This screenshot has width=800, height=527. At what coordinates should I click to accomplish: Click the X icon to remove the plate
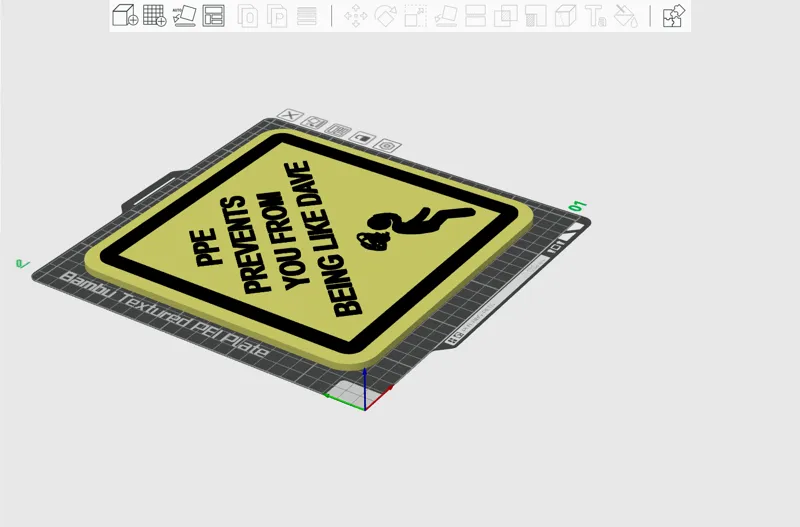(x=290, y=115)
